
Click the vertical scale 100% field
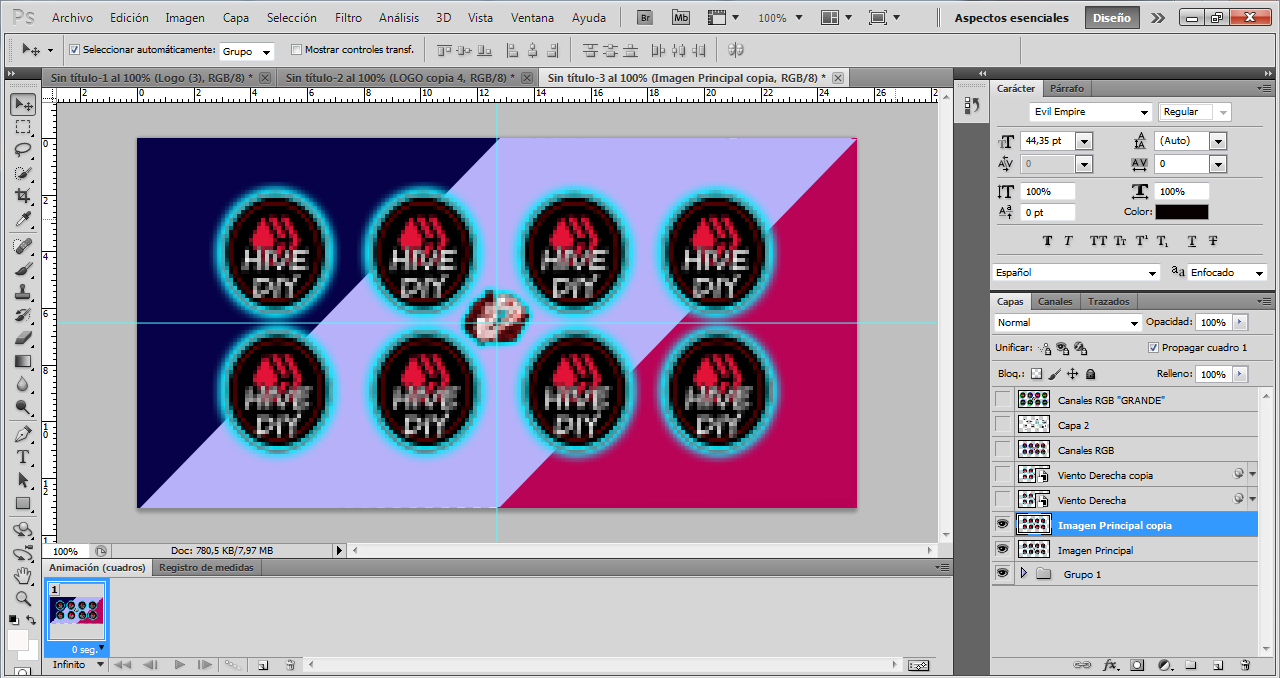point(1048,191)
